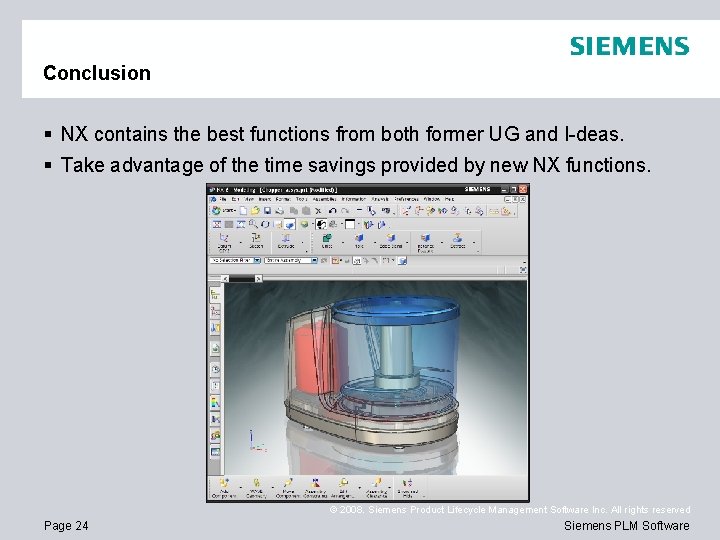Click the Show and Hide tool
The image size is (720, 540).
407,488
